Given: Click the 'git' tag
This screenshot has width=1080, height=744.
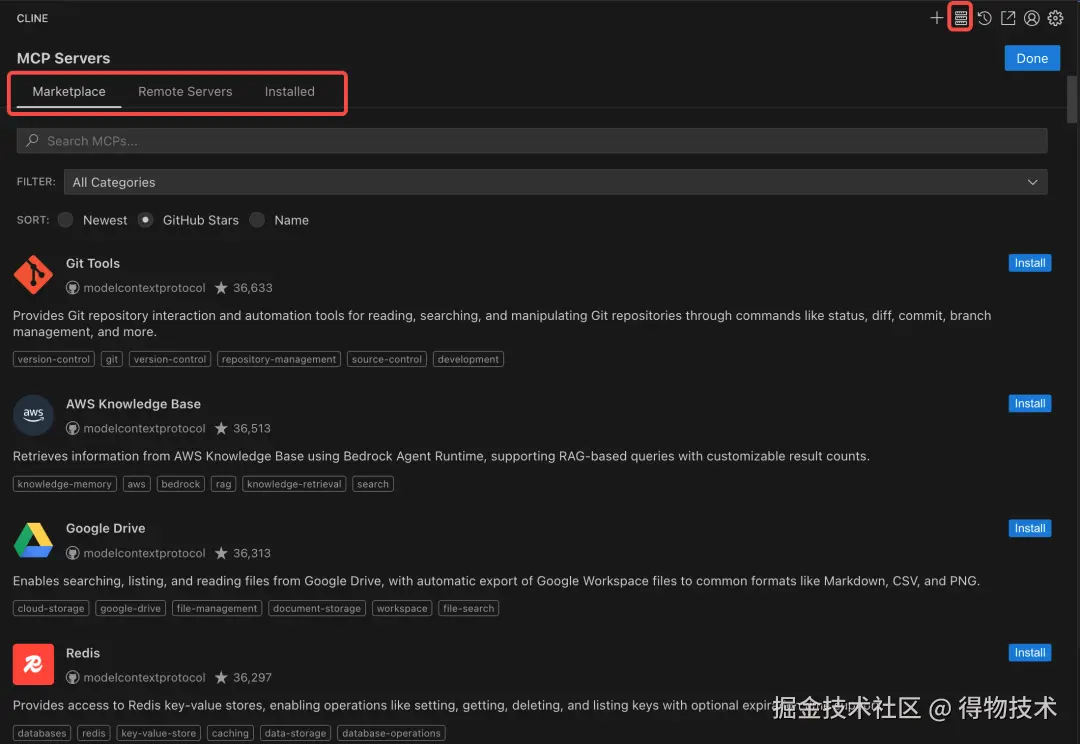Looking at the screenshot, I should click(x=112, y=359).
